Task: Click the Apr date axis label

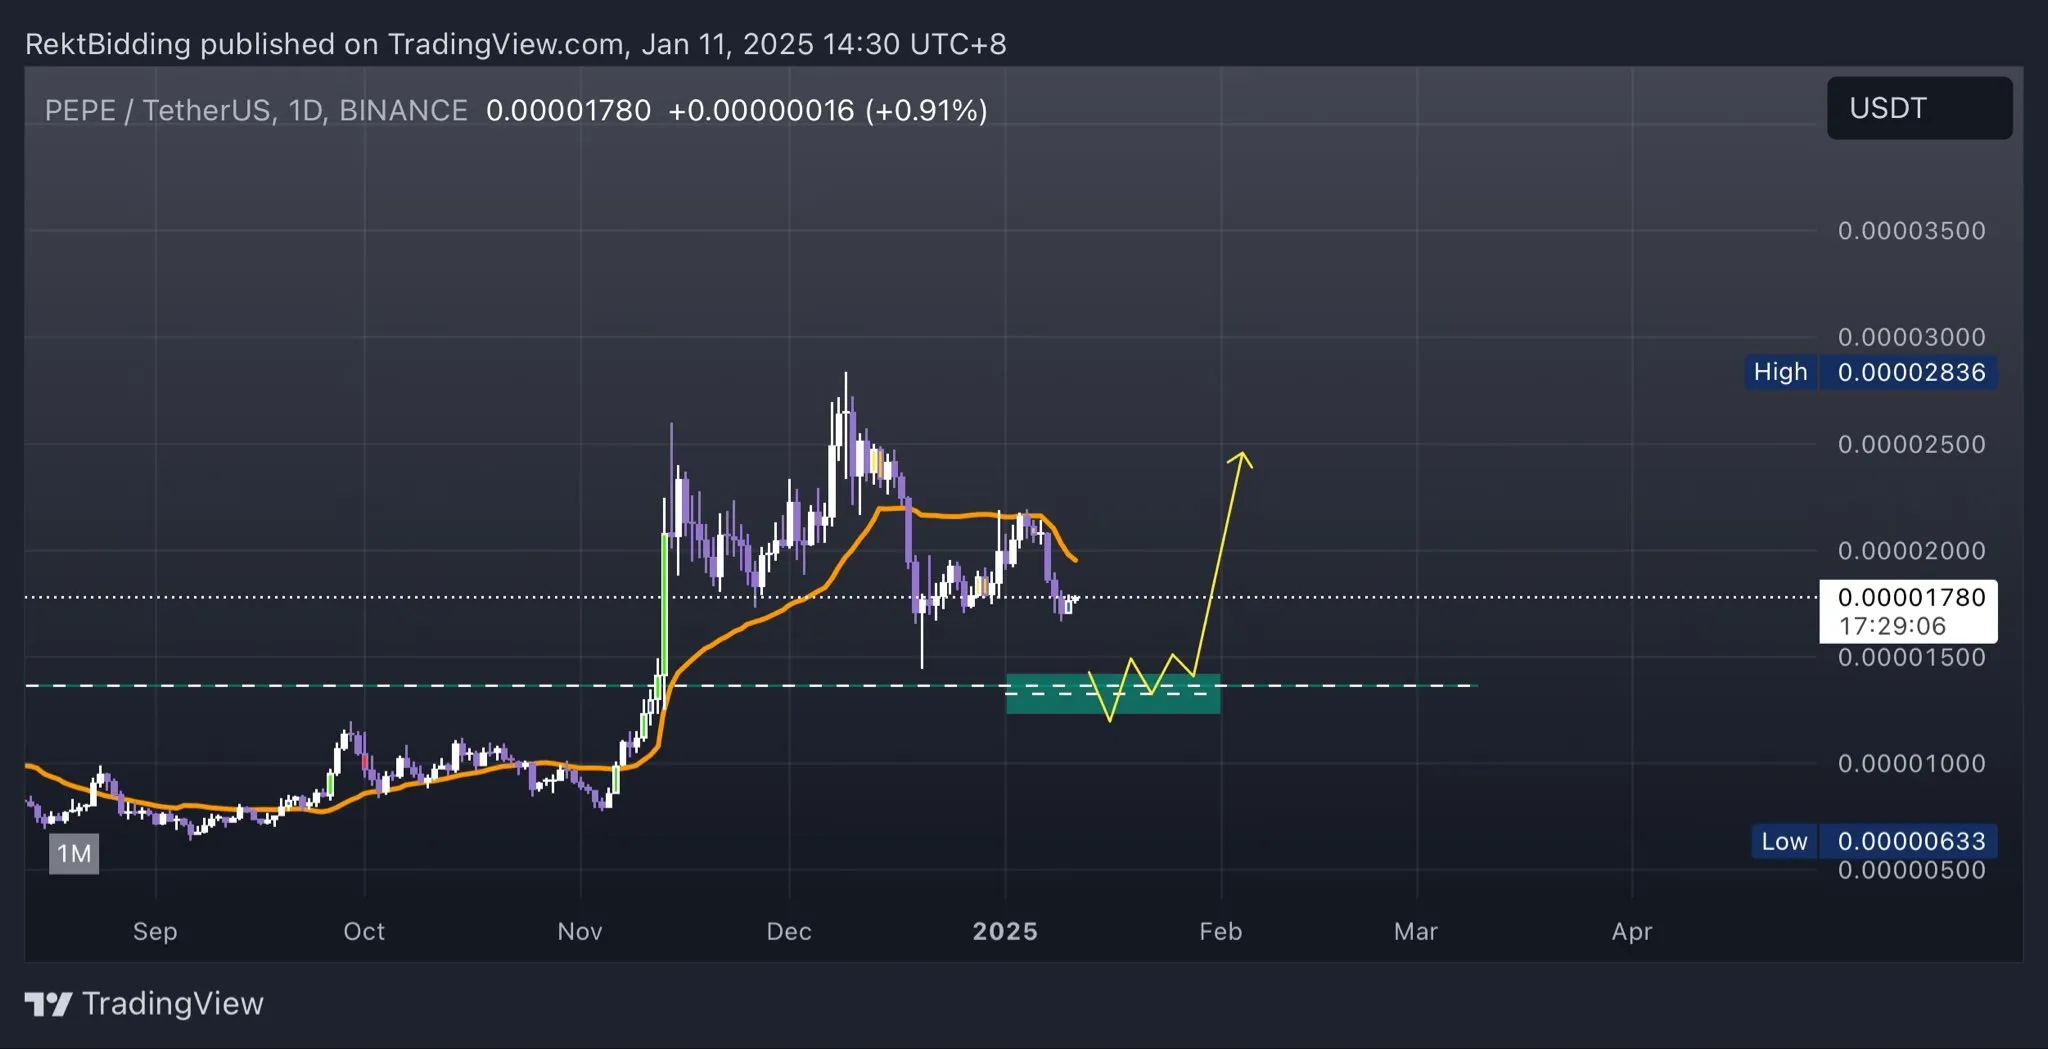Action: 1632,931
